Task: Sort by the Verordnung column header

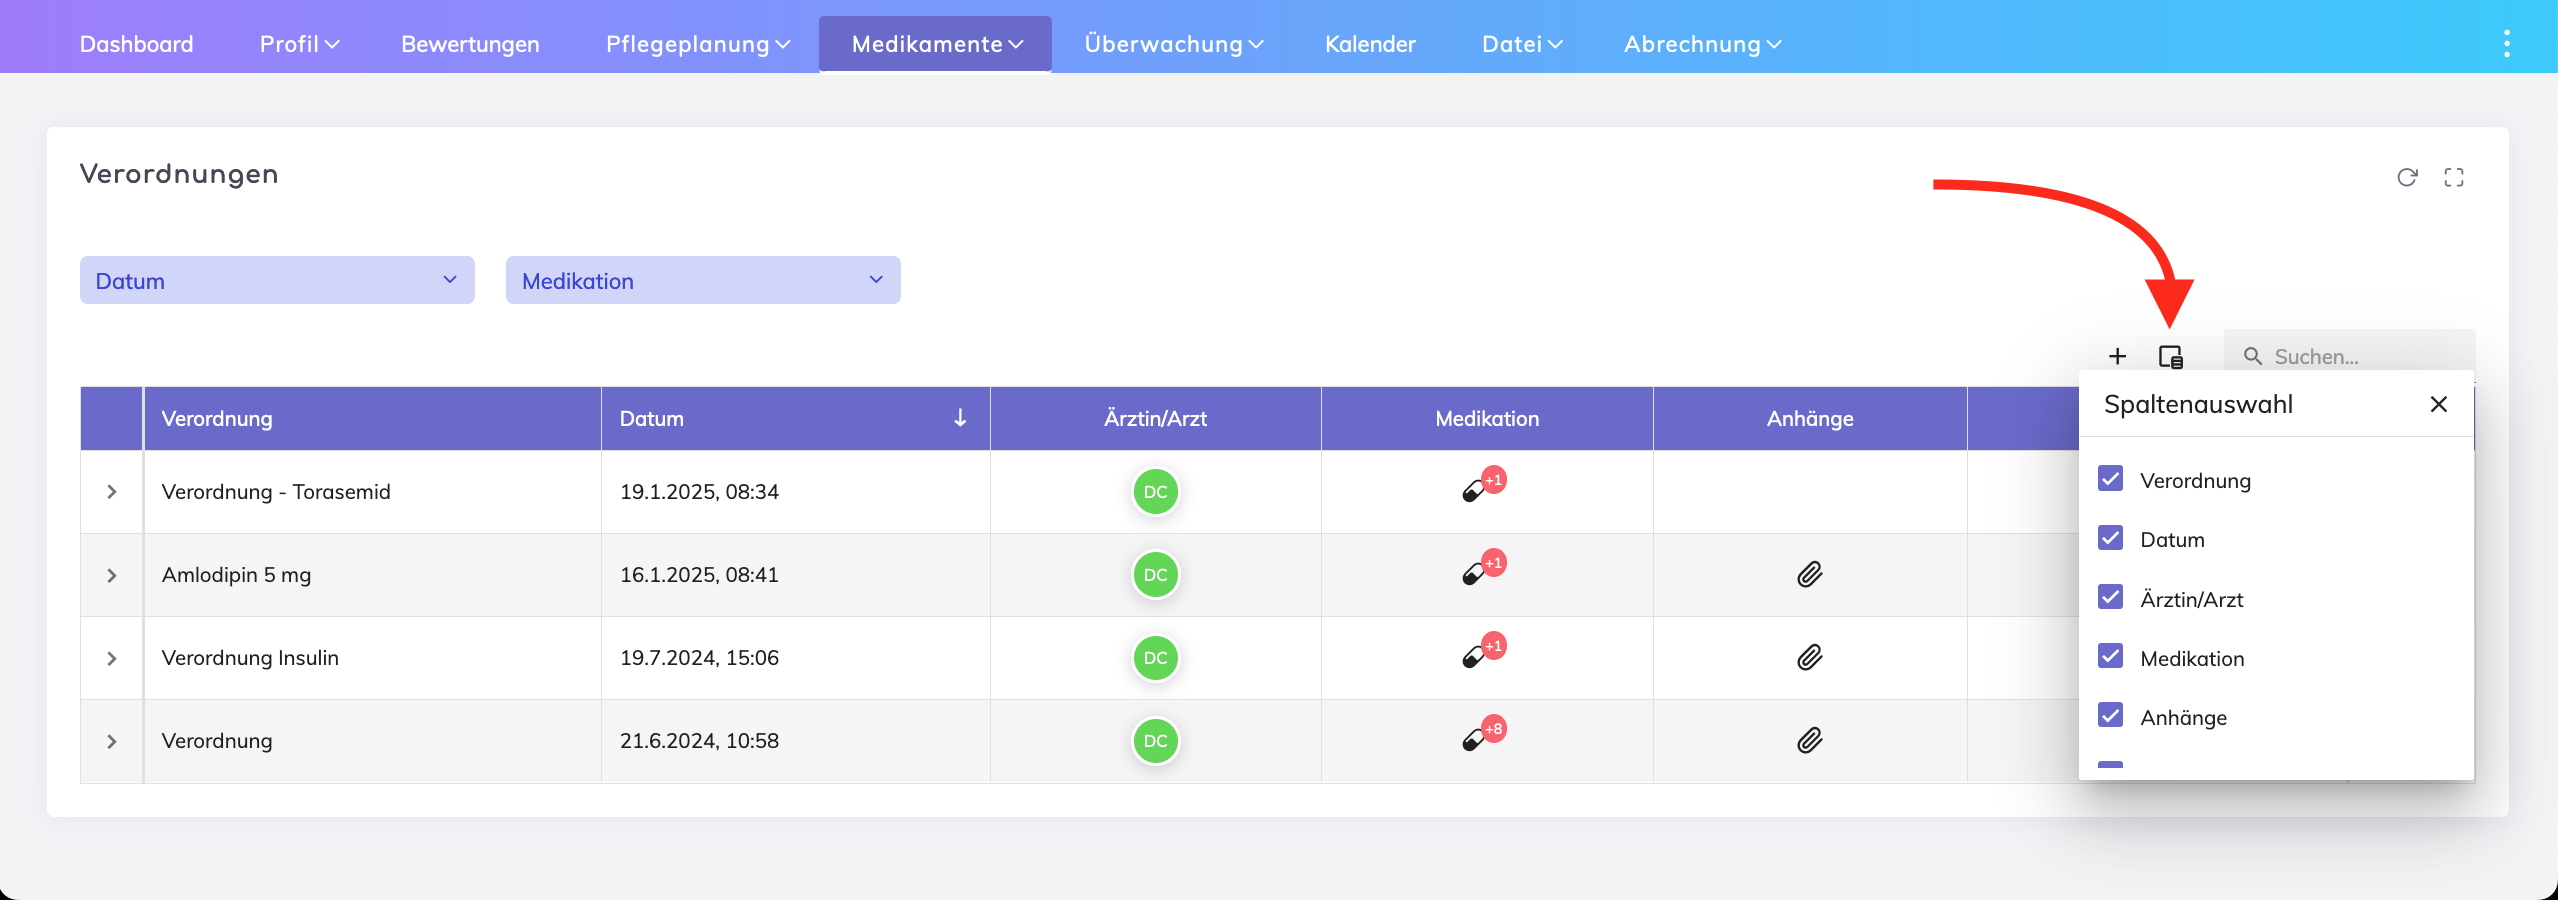Action: (x=373, y=418)
